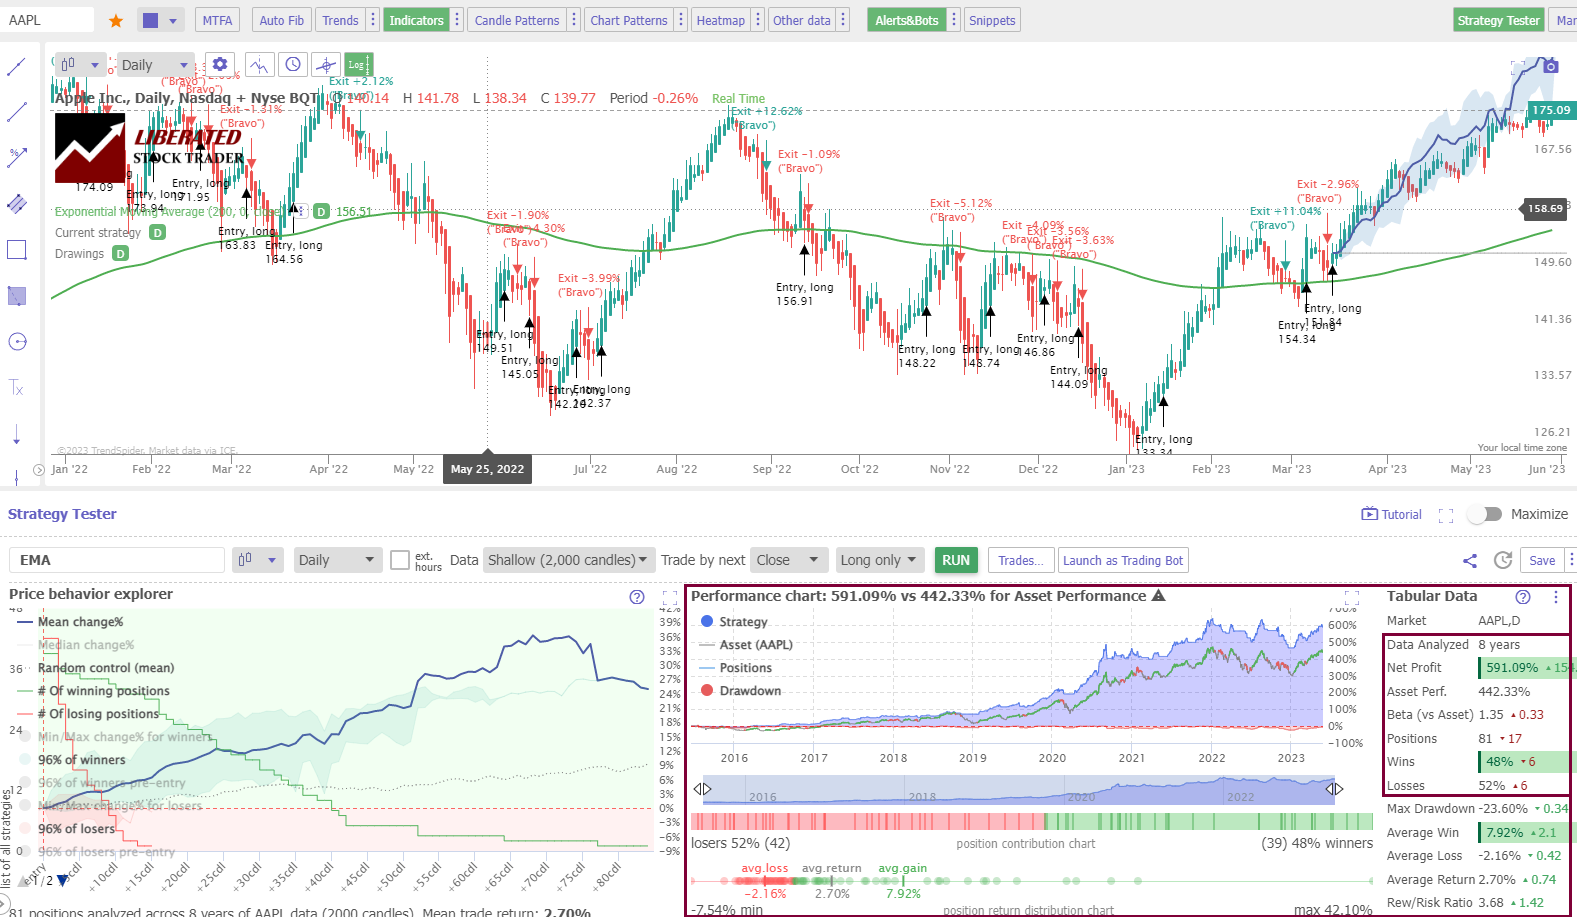Click Launch as Trading Bot button
This screenshot has width=1577, height=917.
[x=1123, y=560]
